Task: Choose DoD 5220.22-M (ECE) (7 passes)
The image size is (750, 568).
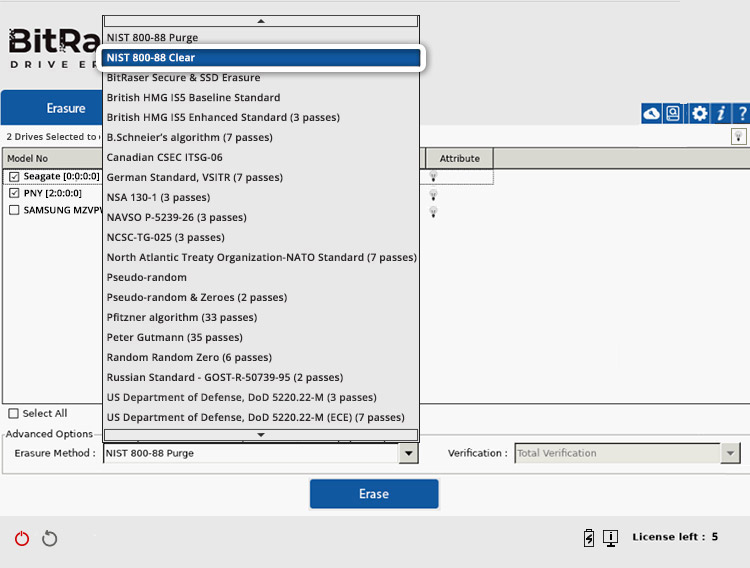Action: (261, 418)
